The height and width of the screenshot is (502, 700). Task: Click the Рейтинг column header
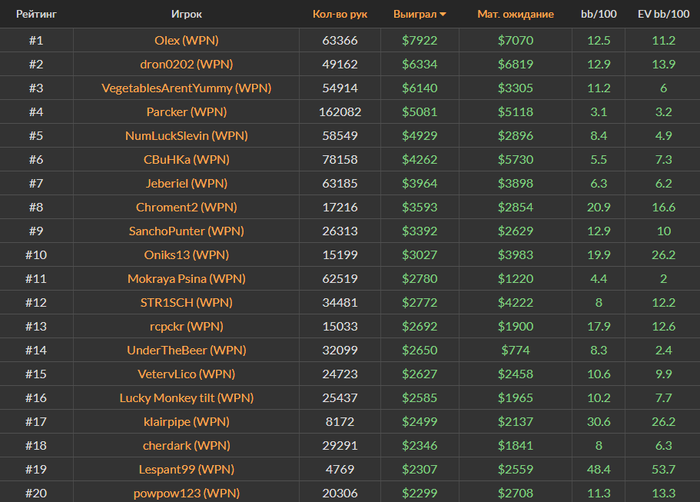36,14
